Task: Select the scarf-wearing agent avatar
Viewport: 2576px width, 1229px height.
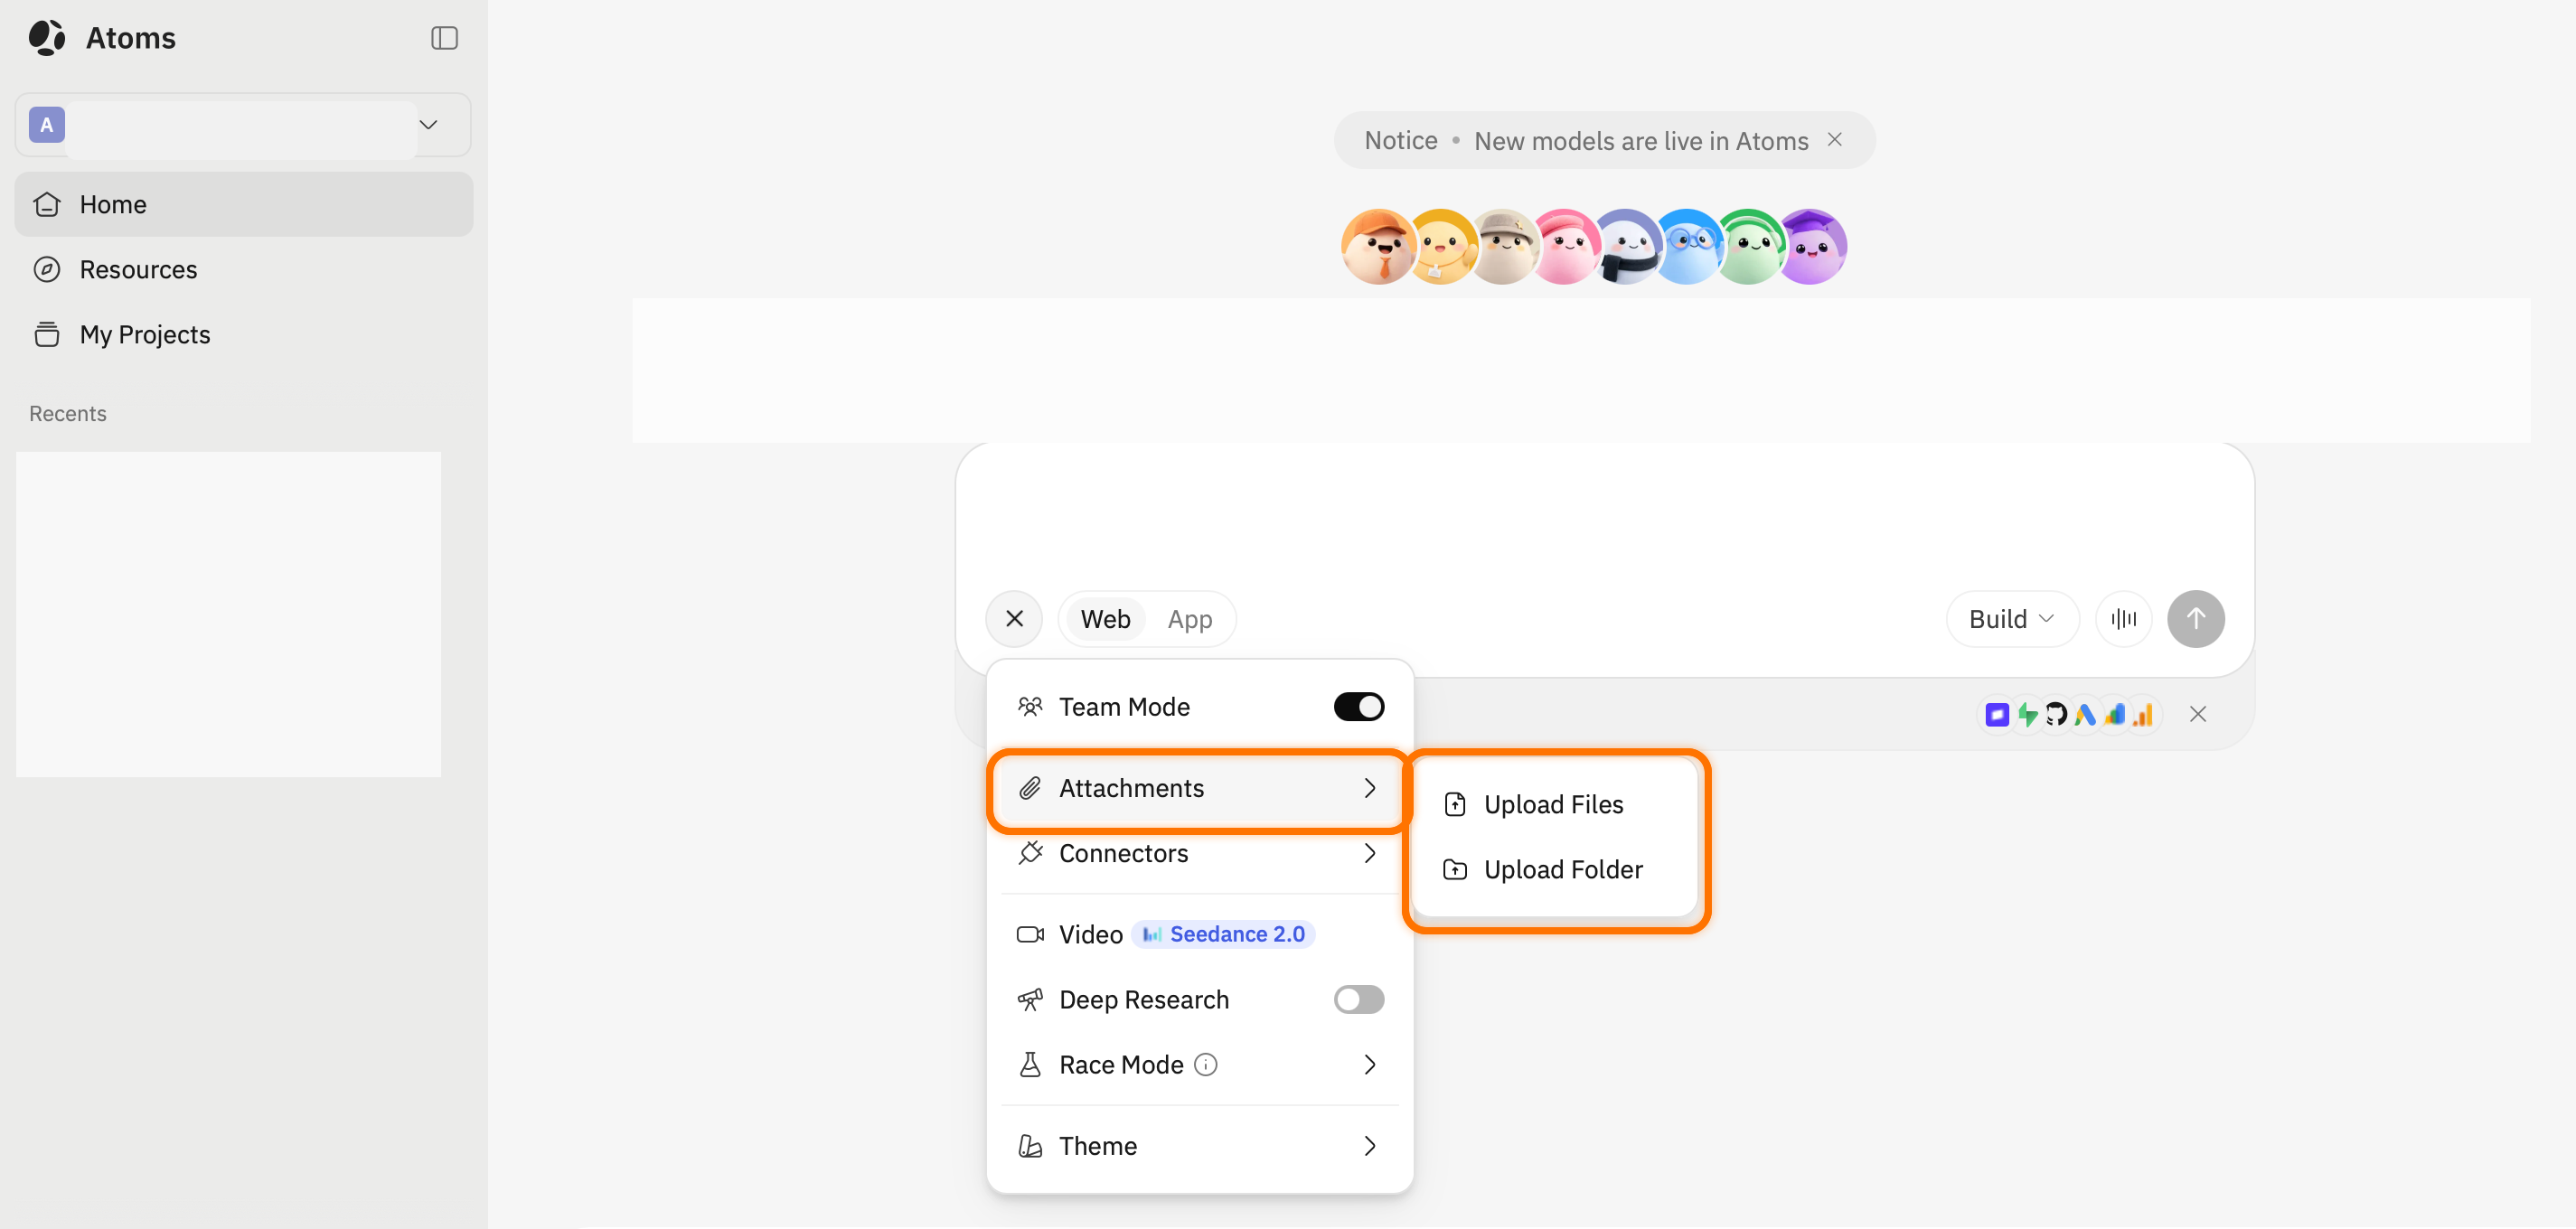Action: tap(1626, 247)
